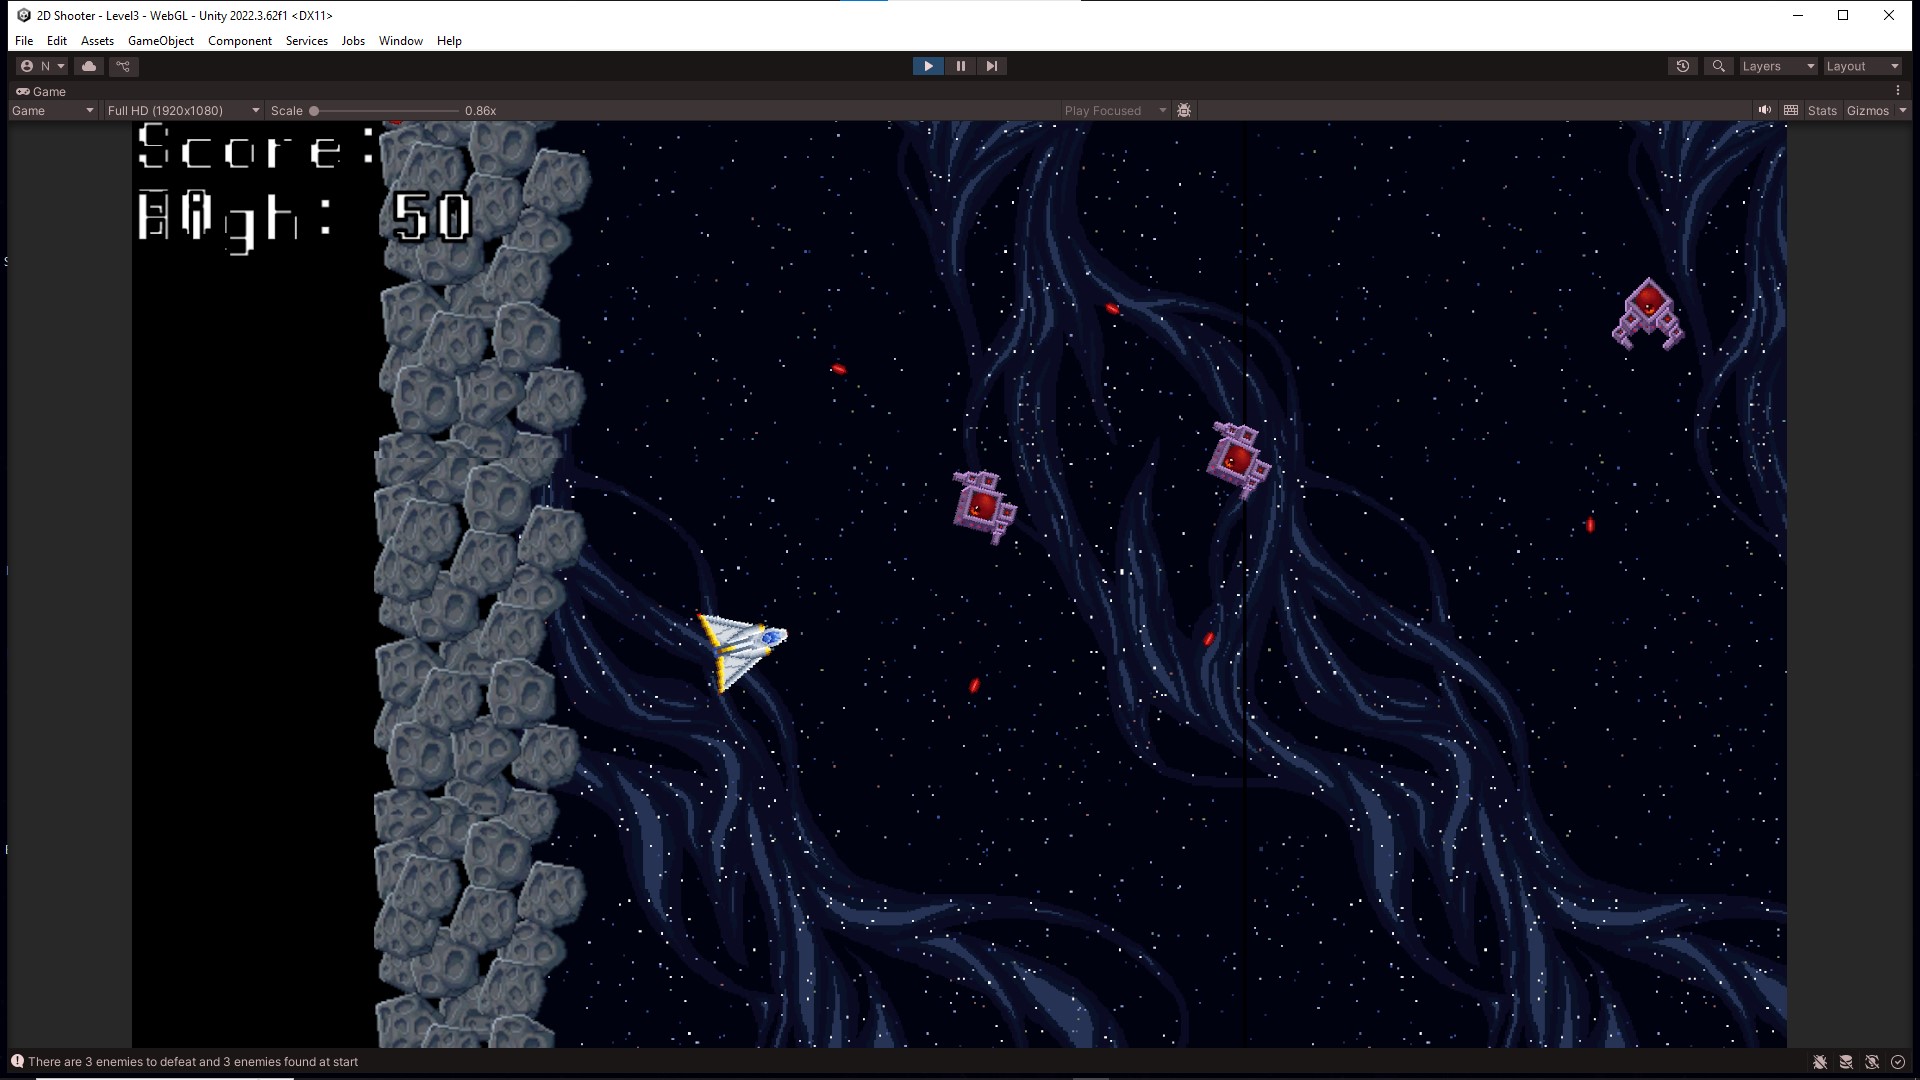
Task: Open Unity Cloud services icon
Action: coord(89,66)
